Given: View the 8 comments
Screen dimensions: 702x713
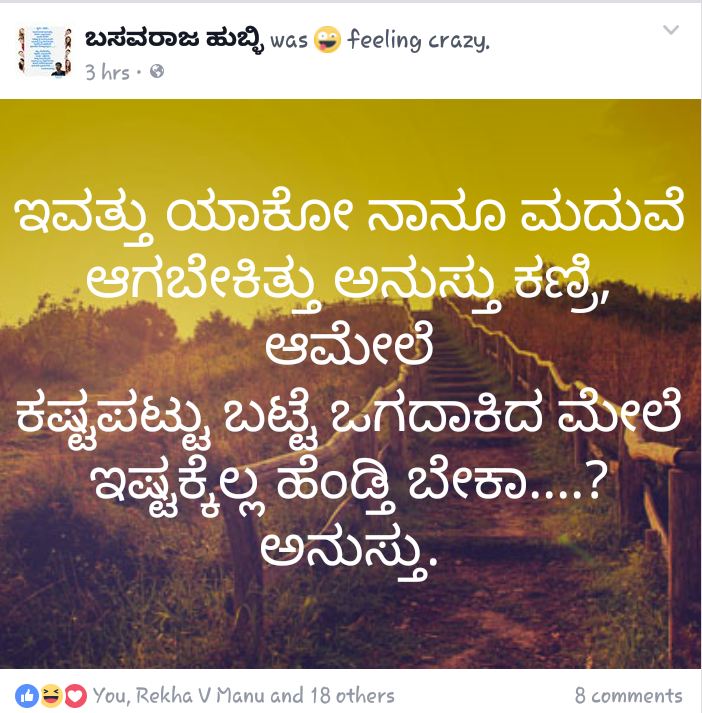Looking at the screenshot, I should (629, 696).
